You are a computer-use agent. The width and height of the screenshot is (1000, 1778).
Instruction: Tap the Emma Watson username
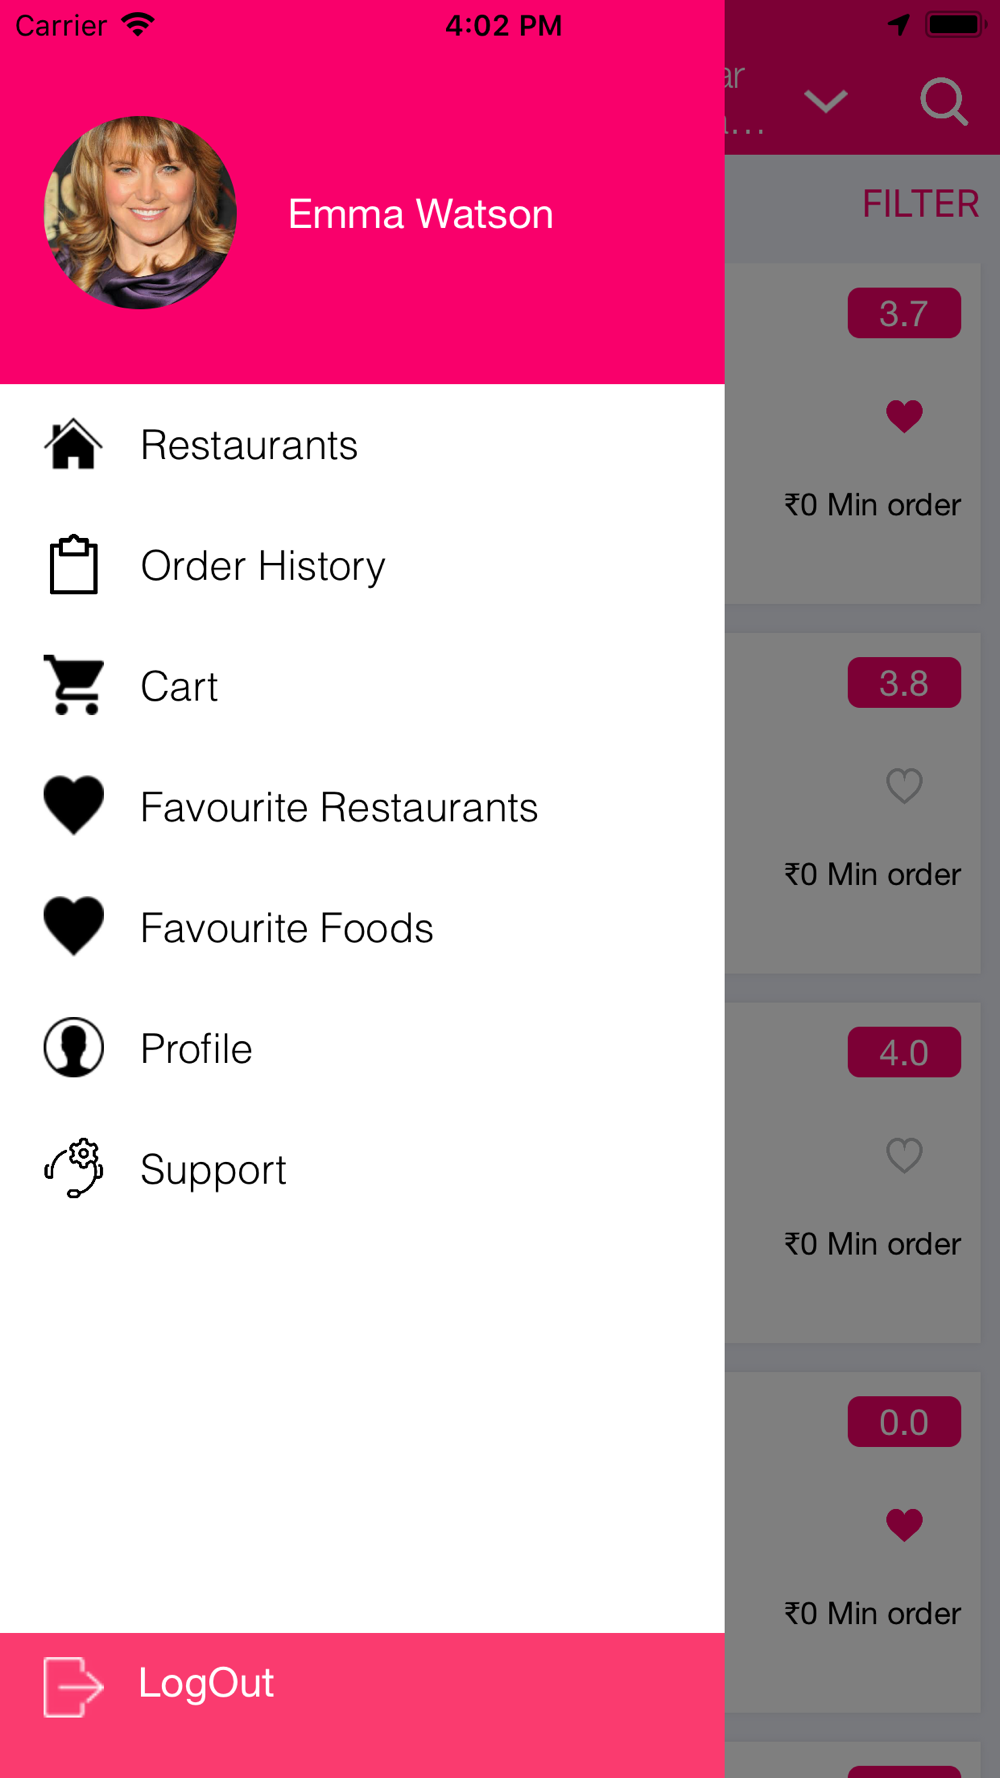(x=420, y=214)
